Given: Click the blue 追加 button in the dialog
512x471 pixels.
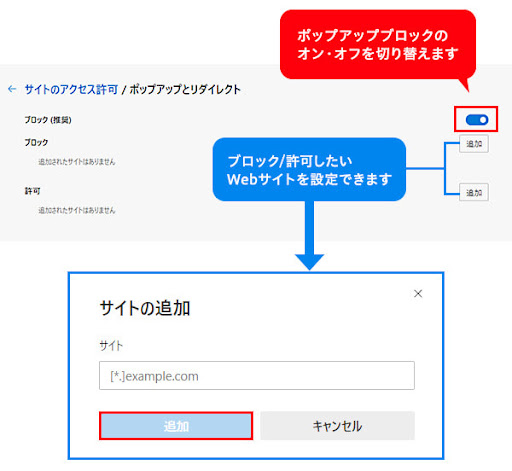Looking at the screenshot, I should tap(176, 426).
